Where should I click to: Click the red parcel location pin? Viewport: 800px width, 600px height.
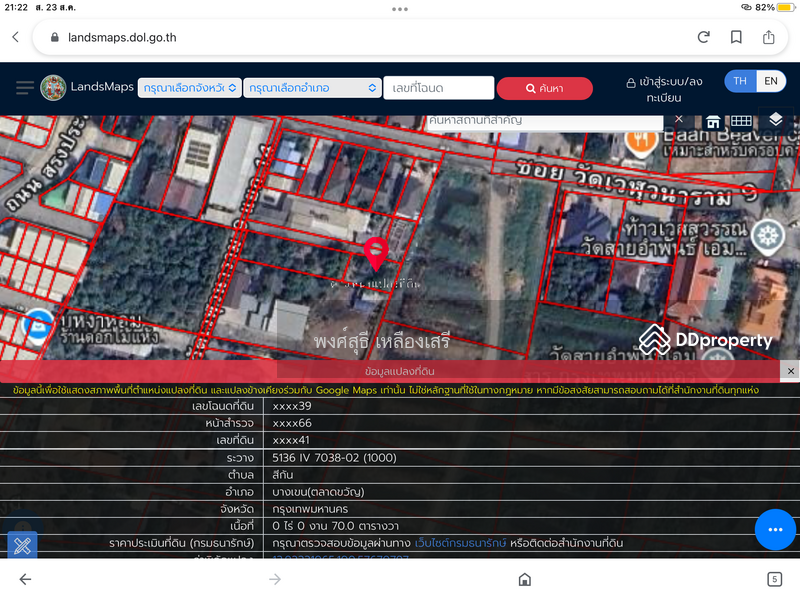coord(376,254)
